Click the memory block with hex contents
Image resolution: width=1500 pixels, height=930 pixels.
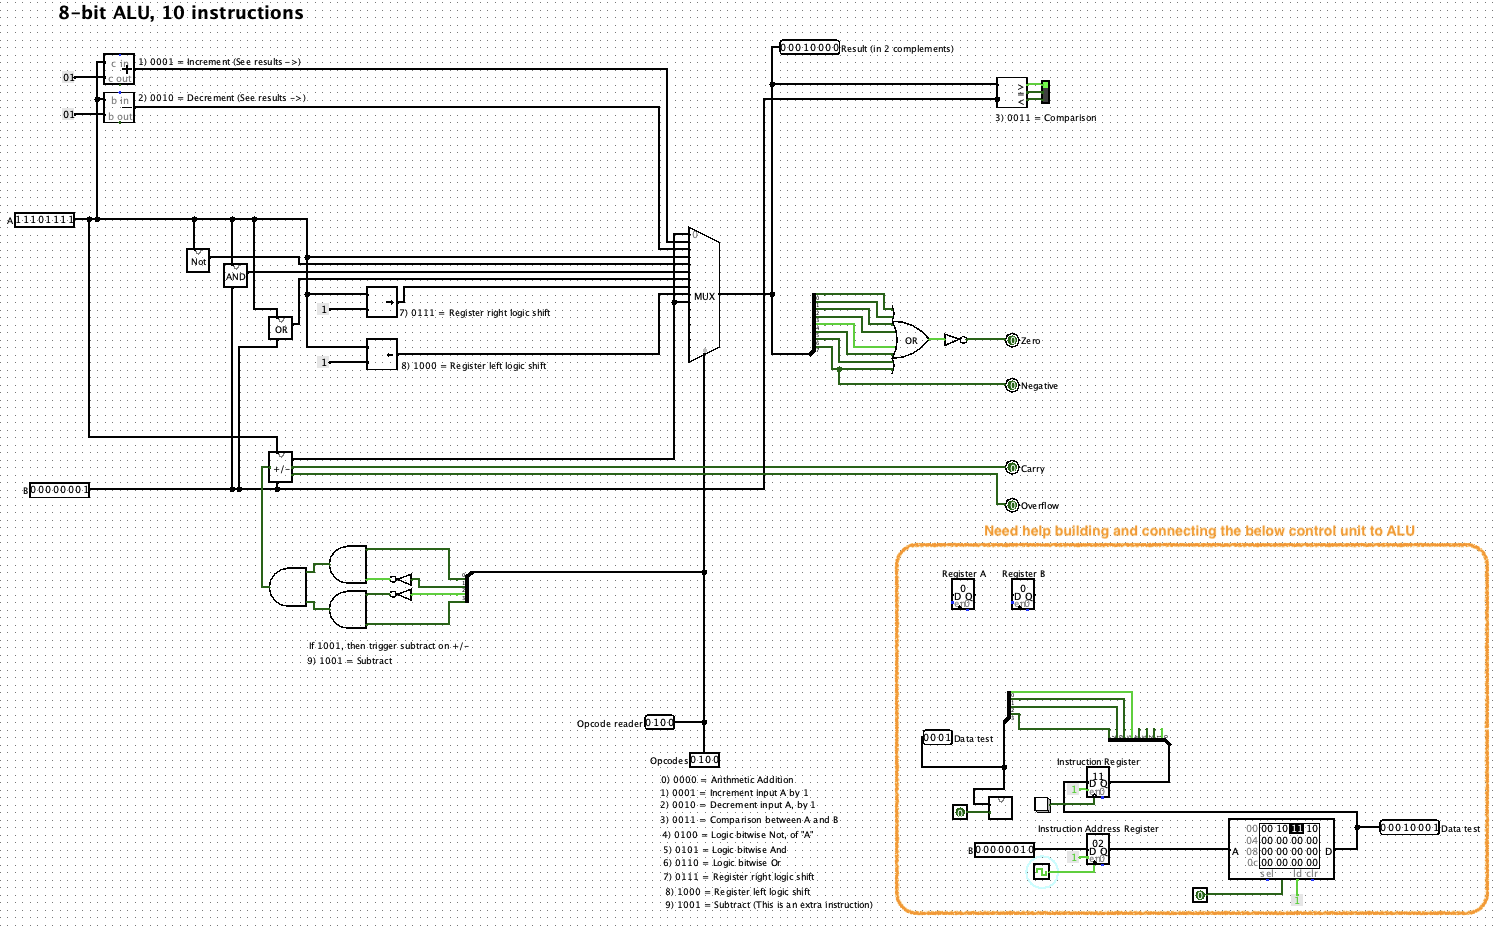pos(1281,849)
